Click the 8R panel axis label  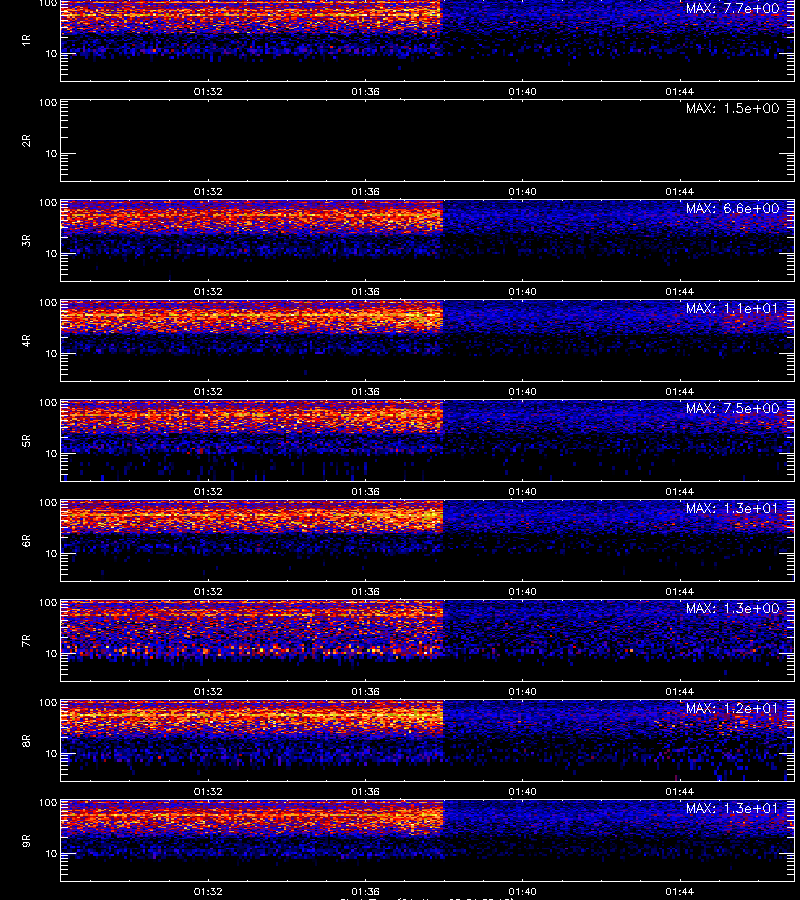click(26, 740)
